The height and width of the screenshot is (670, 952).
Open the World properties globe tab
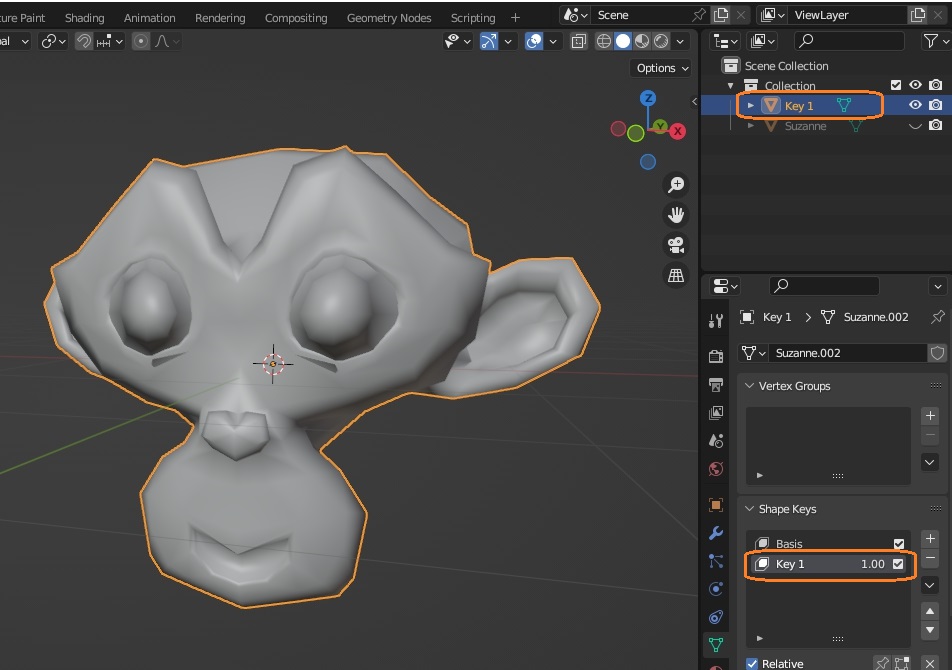[716, 469]
